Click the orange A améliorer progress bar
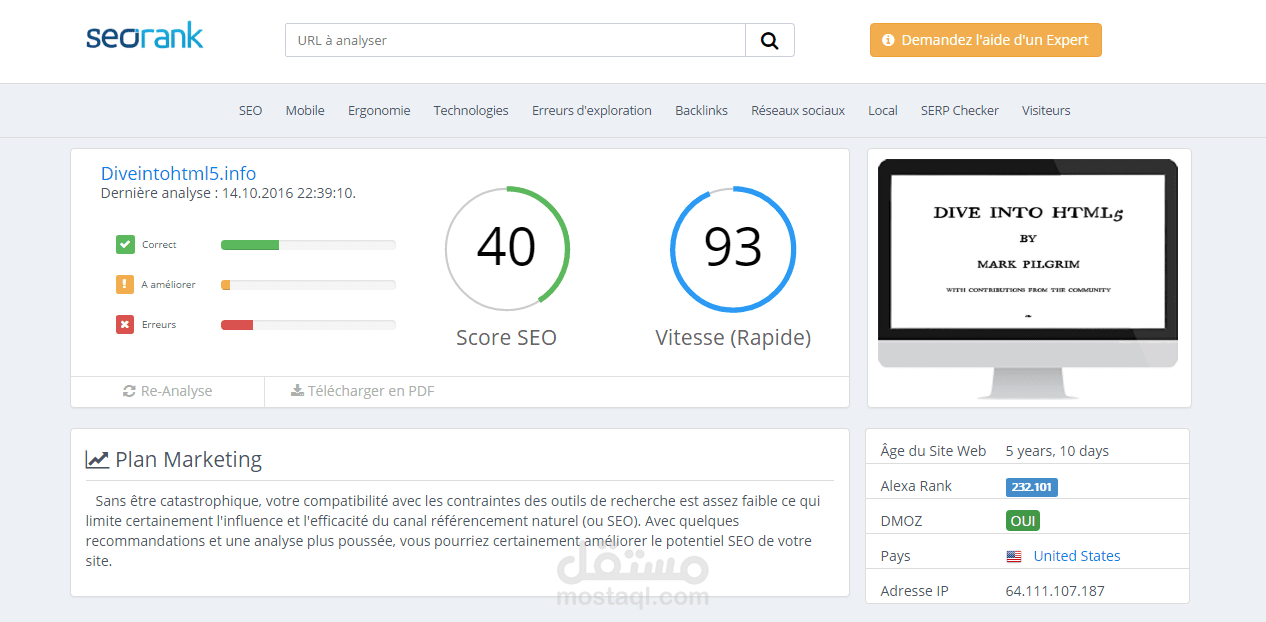The width and height of the screenshot is (1266, 622). pos(308,285)
